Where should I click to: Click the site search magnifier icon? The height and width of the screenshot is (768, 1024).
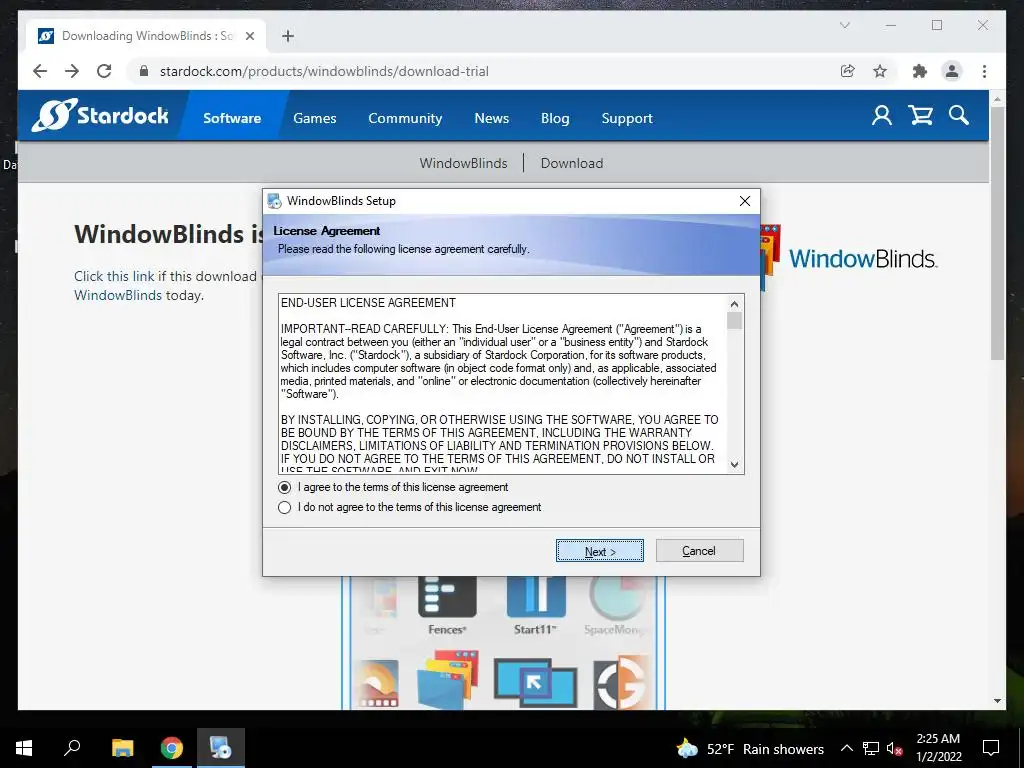coord(959,116)
